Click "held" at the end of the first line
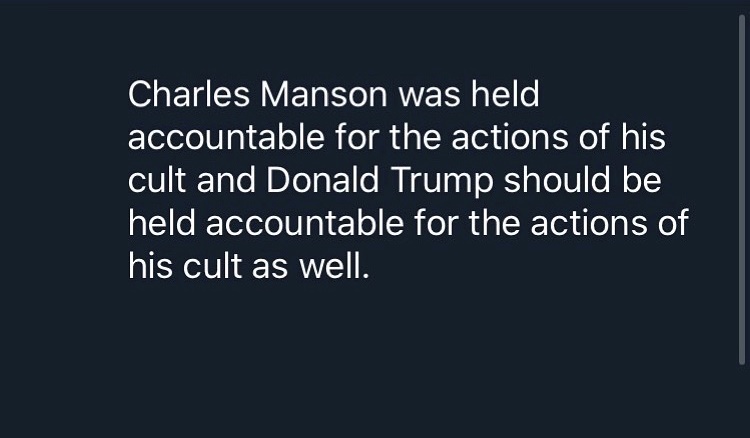The height and width of the screenshot is (438, 750). (505, 94)
